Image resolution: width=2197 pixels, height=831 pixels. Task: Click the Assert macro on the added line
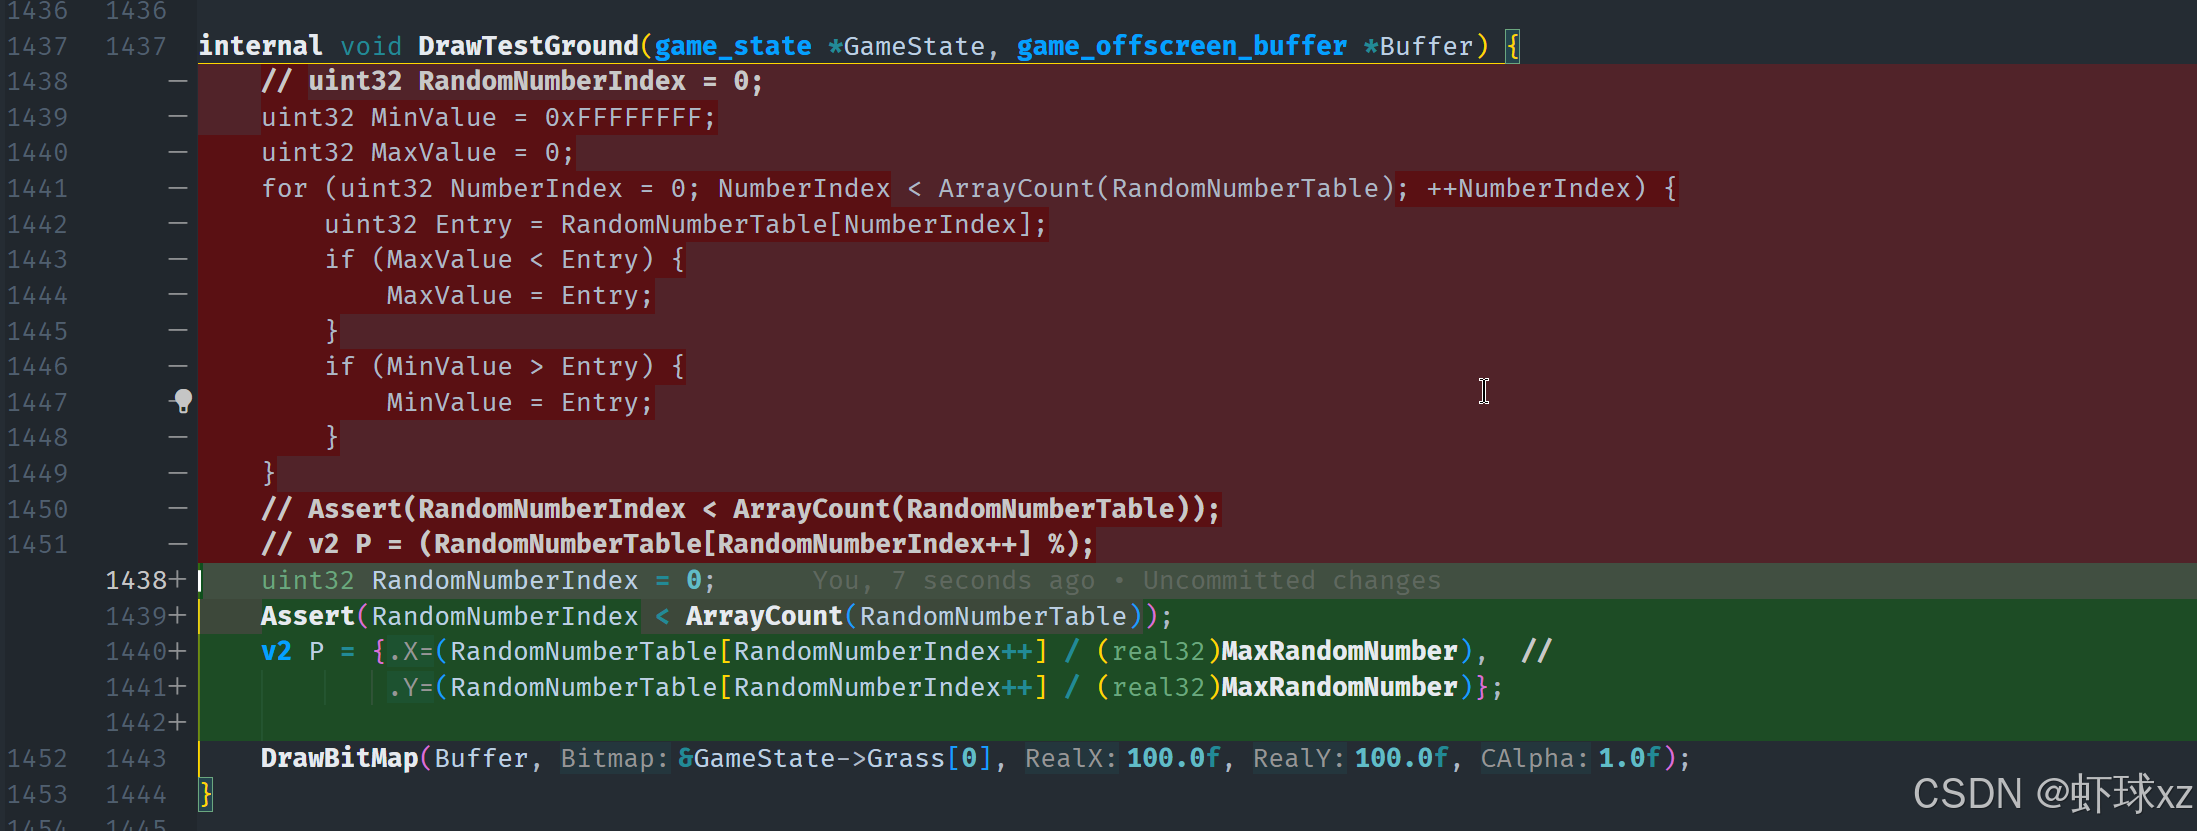tap(307, 616)
